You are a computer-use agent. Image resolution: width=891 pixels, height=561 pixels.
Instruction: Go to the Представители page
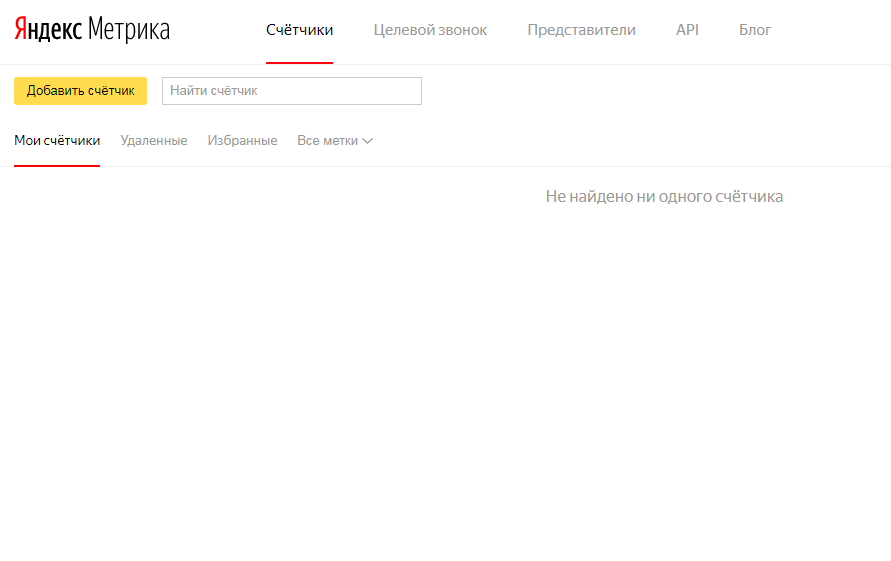581,30
